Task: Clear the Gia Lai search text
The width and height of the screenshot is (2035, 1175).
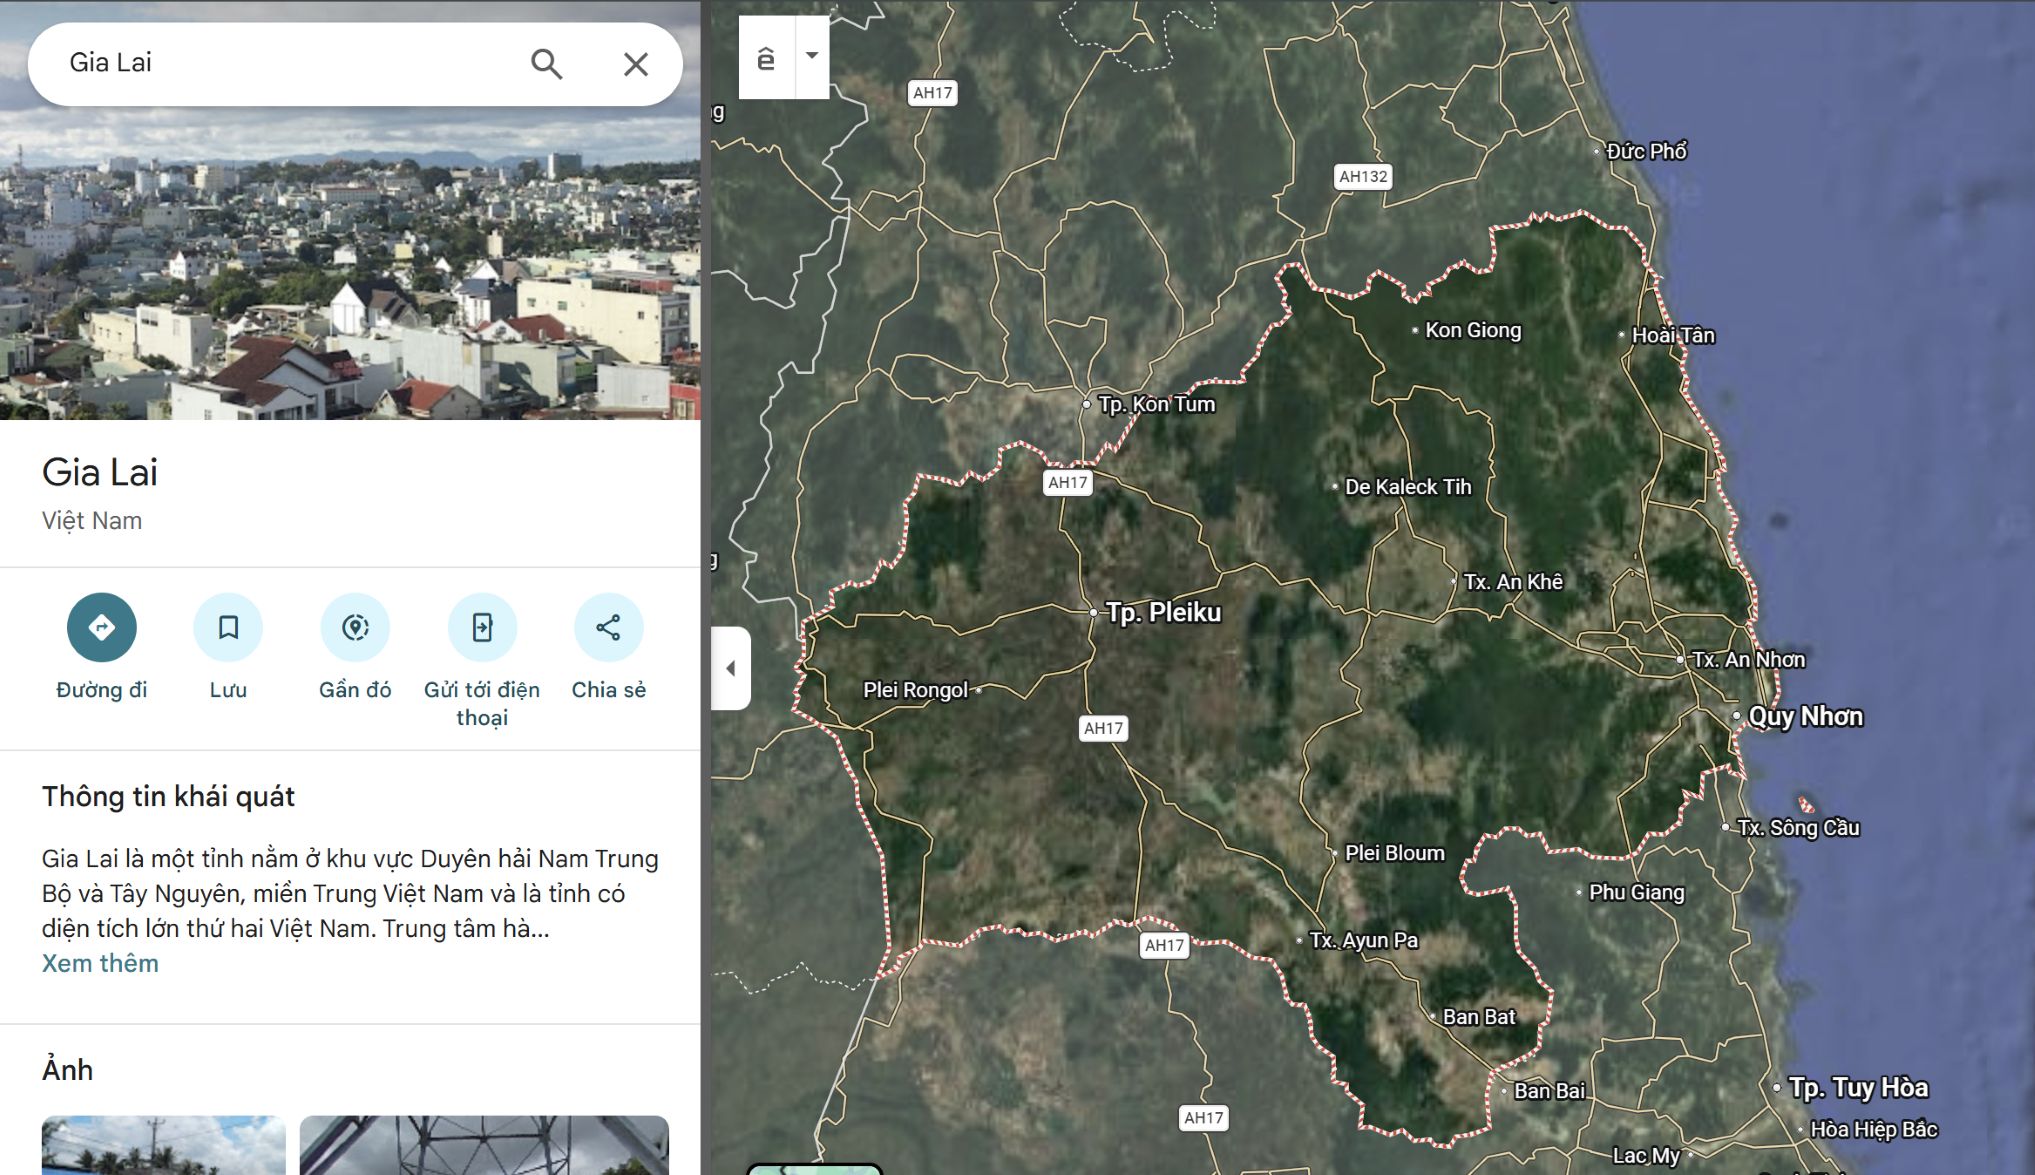Action: 635,64
